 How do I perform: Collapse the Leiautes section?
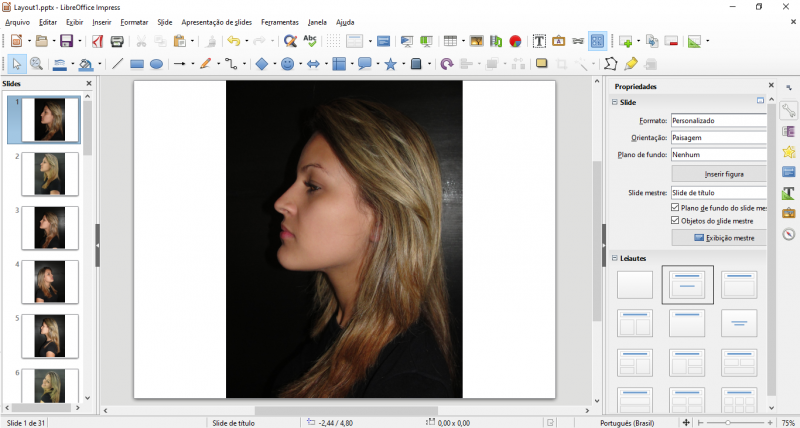(614, 259)
